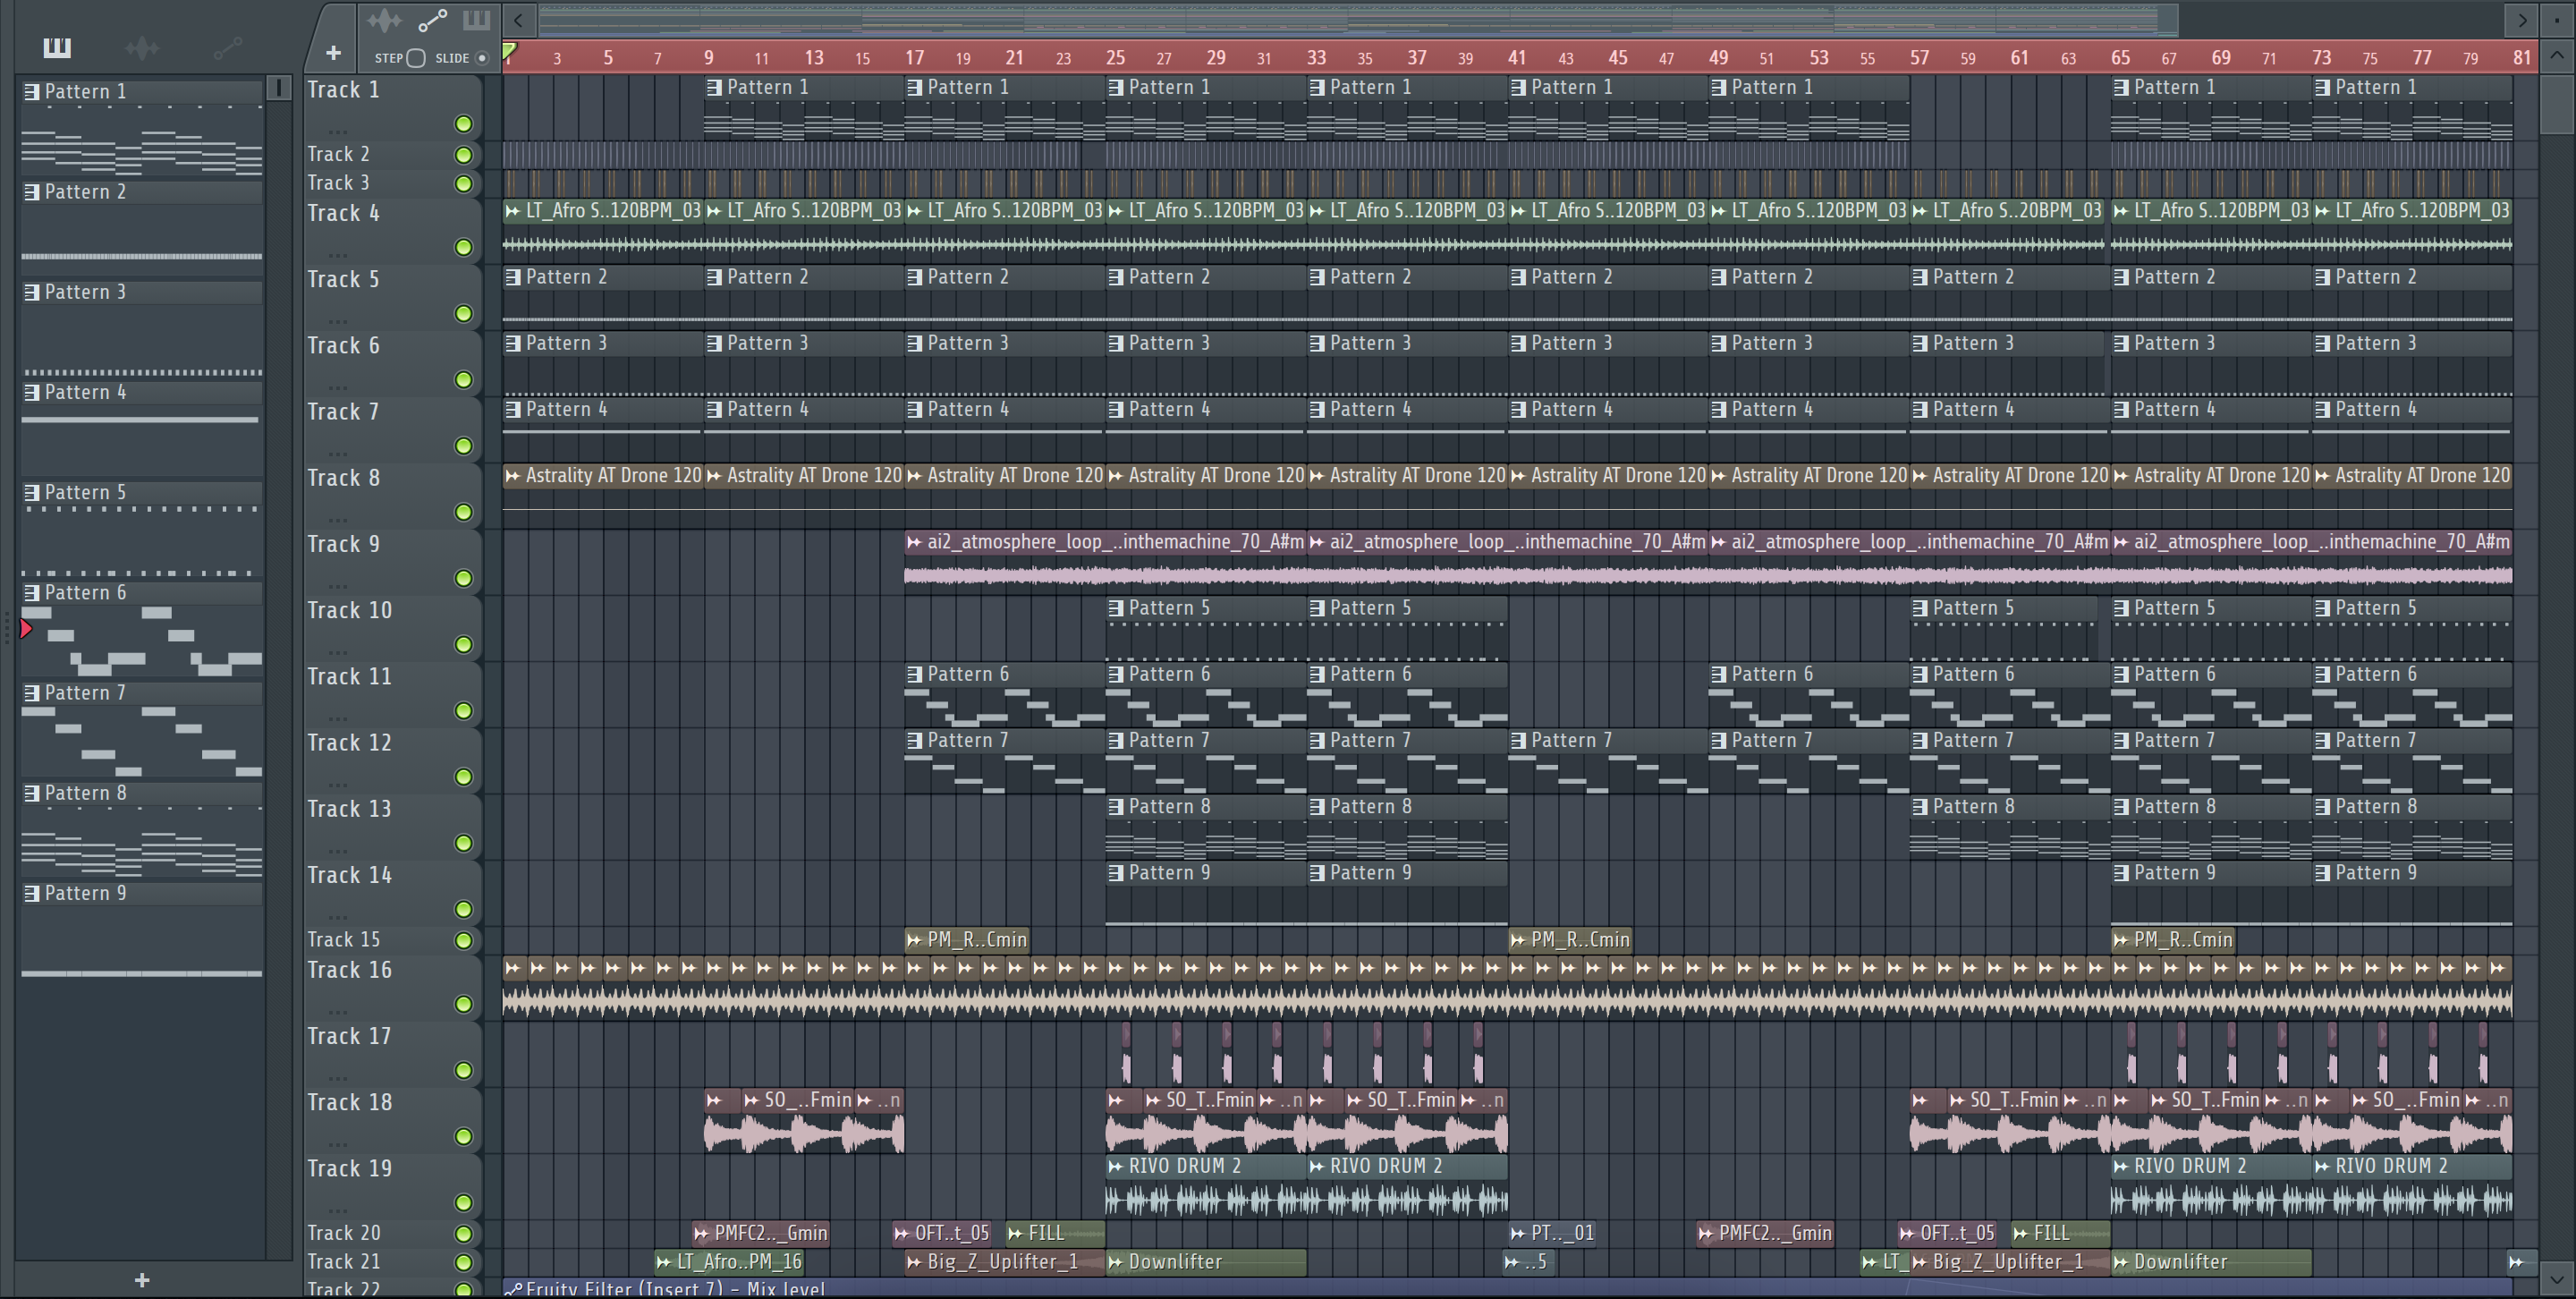
Task: Mute Track 4 using its green LED
Action: (463, 247)
